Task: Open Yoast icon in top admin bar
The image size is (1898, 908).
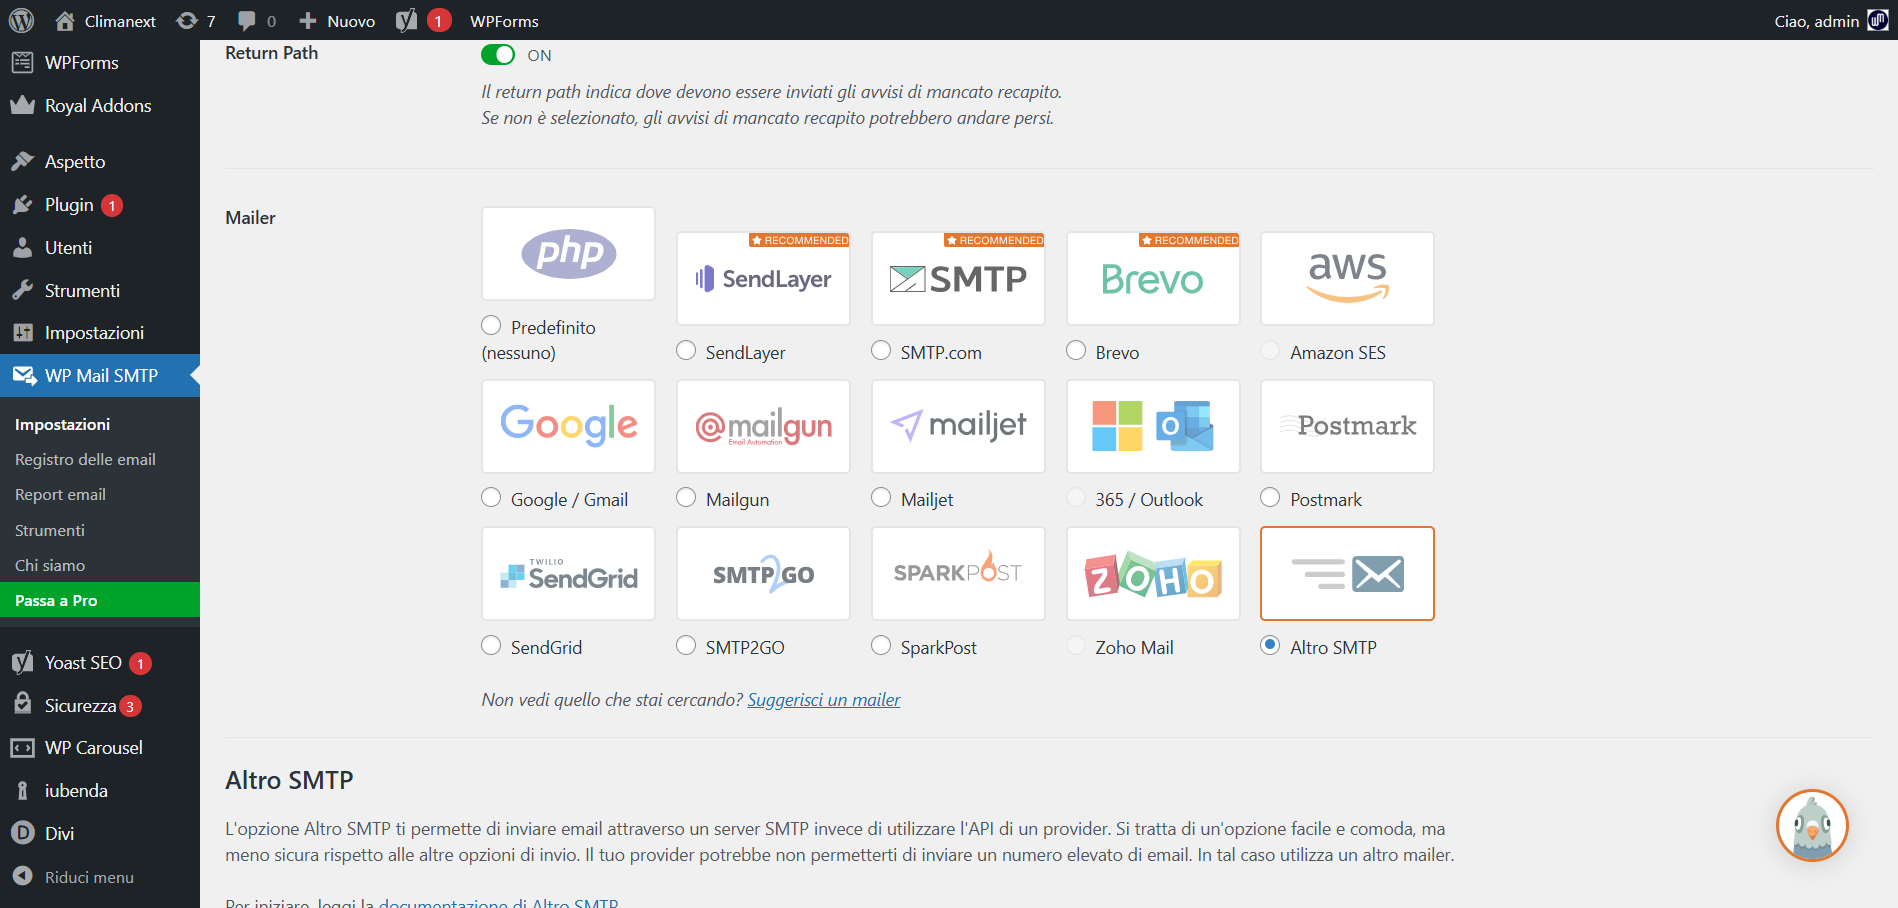Action: pos(406,20)
